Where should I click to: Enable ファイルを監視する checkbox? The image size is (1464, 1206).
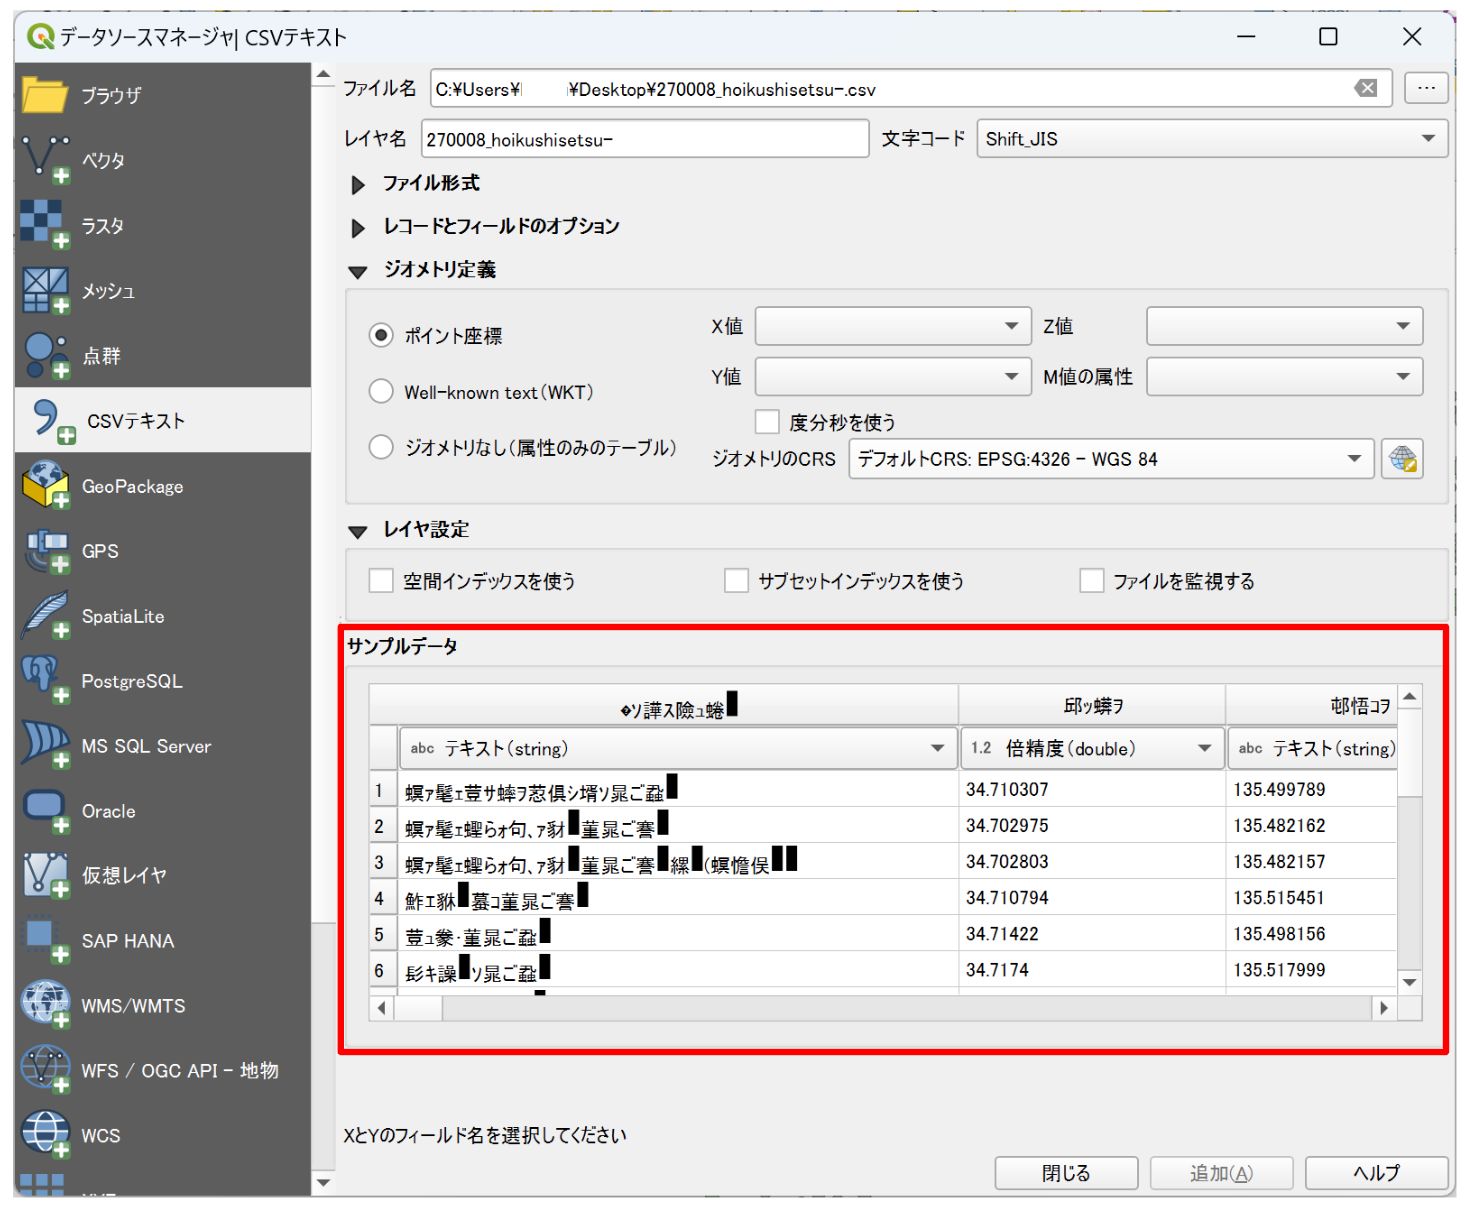pos(1092,581)
